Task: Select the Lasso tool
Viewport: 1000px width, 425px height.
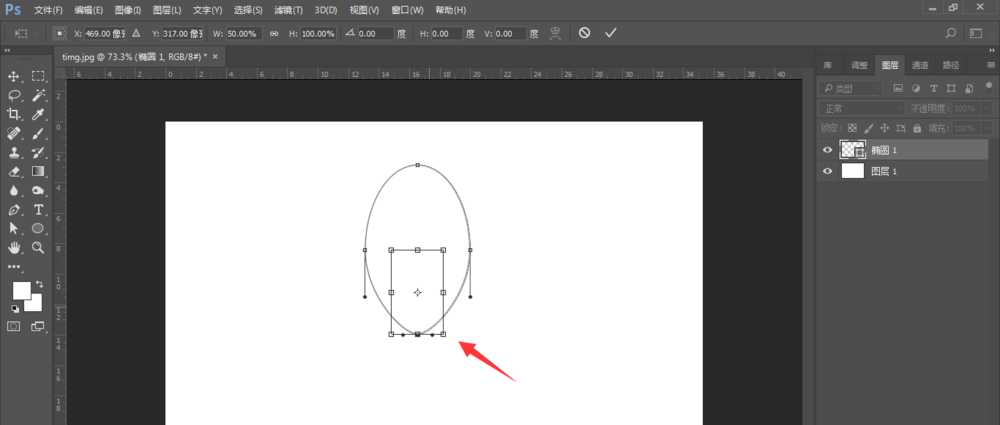Action: coord(14,95)
